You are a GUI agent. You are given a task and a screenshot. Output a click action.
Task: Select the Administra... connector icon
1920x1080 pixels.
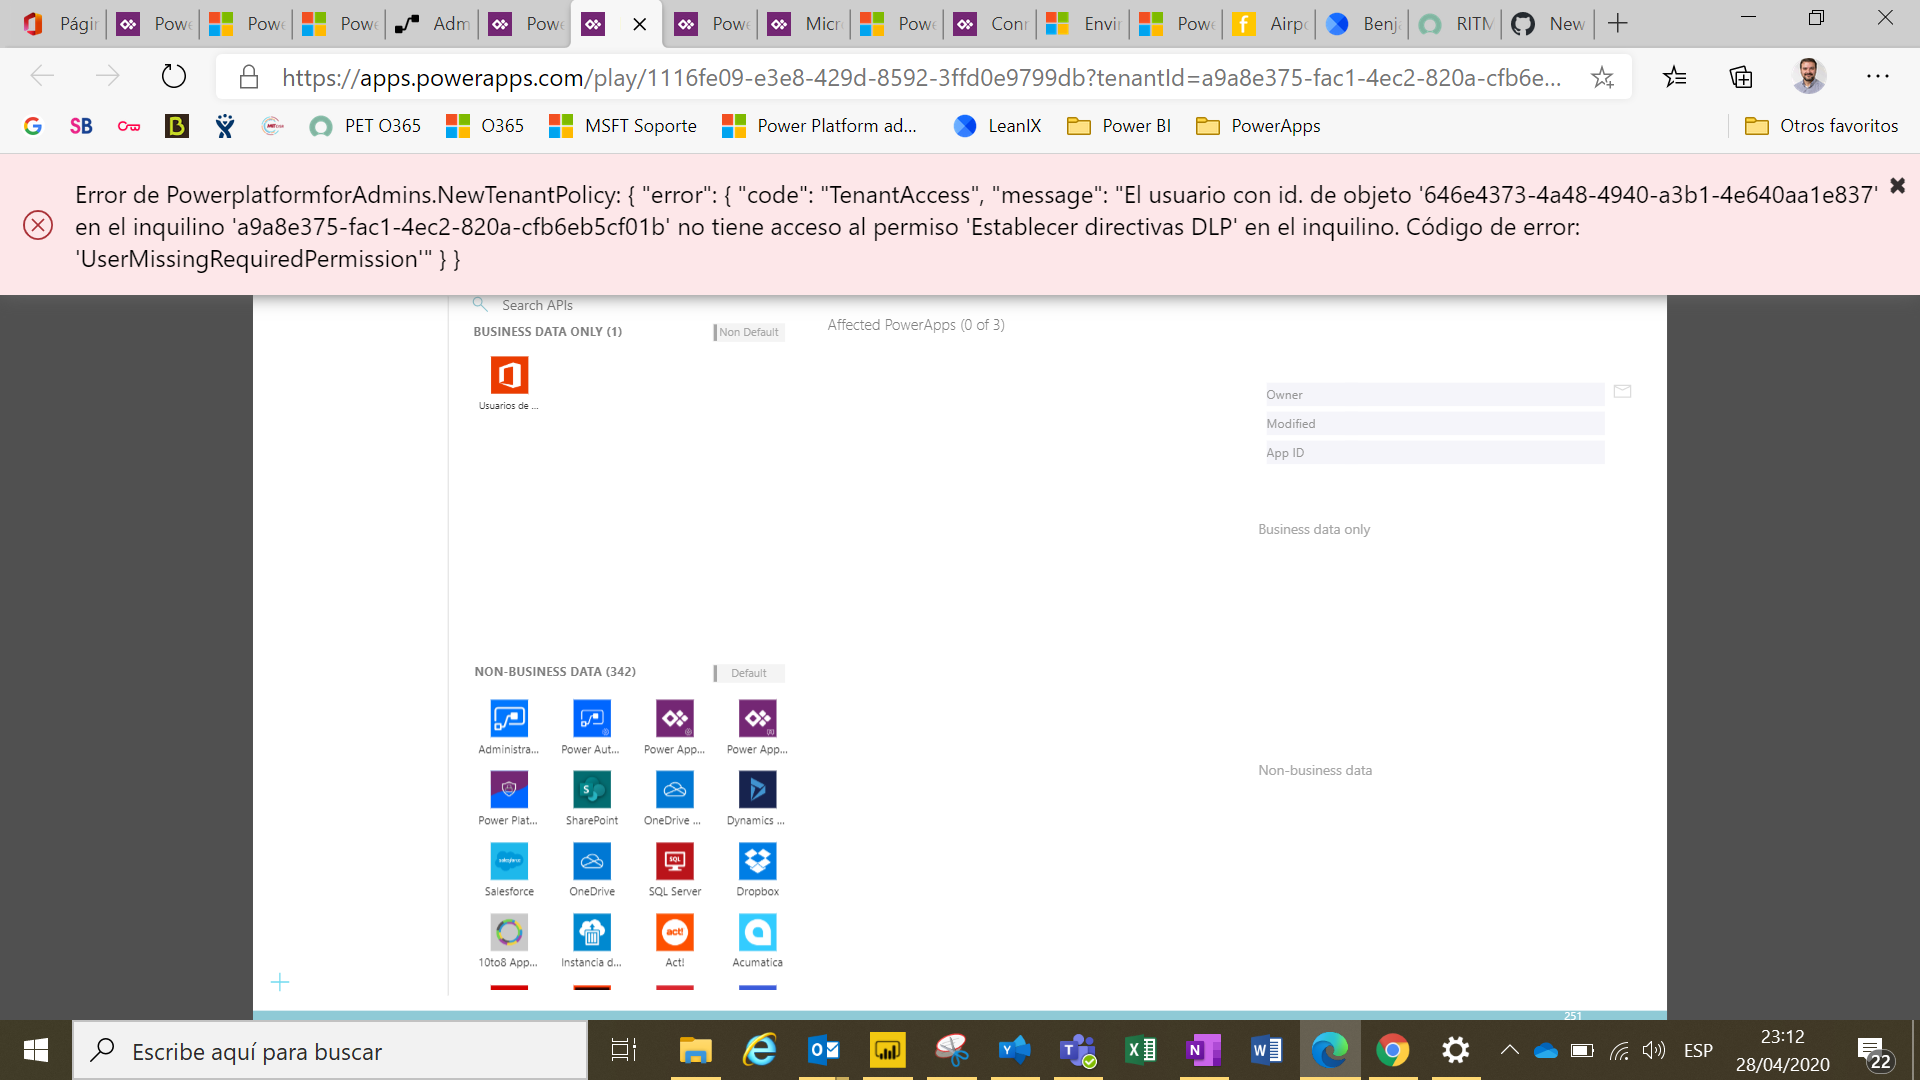click(509, 718)
